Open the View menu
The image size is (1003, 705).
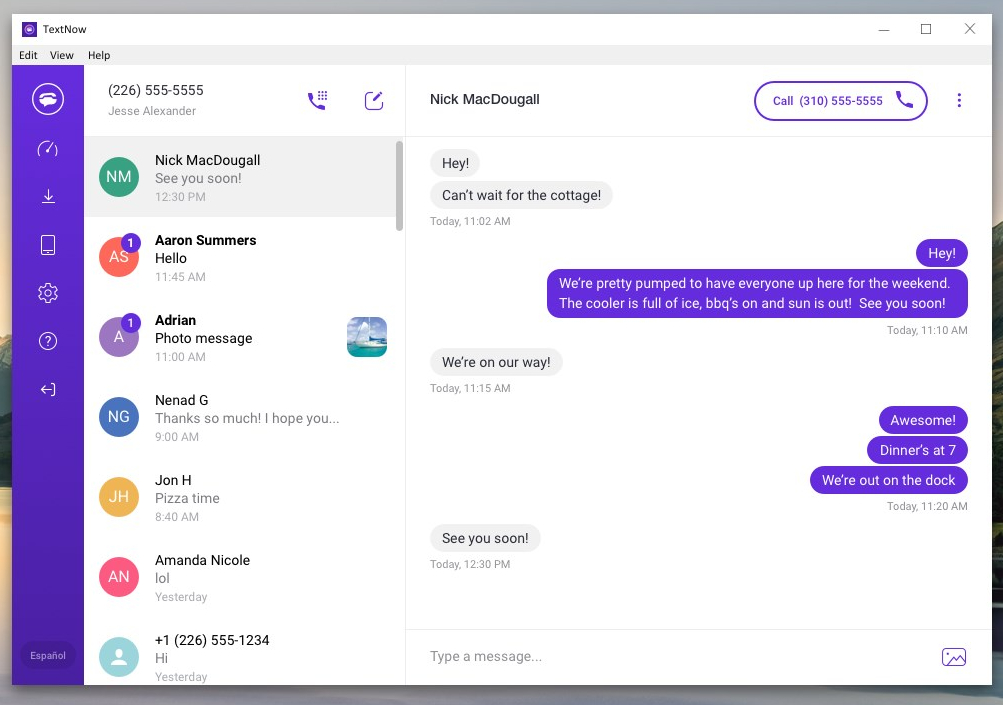coord(62,55)
